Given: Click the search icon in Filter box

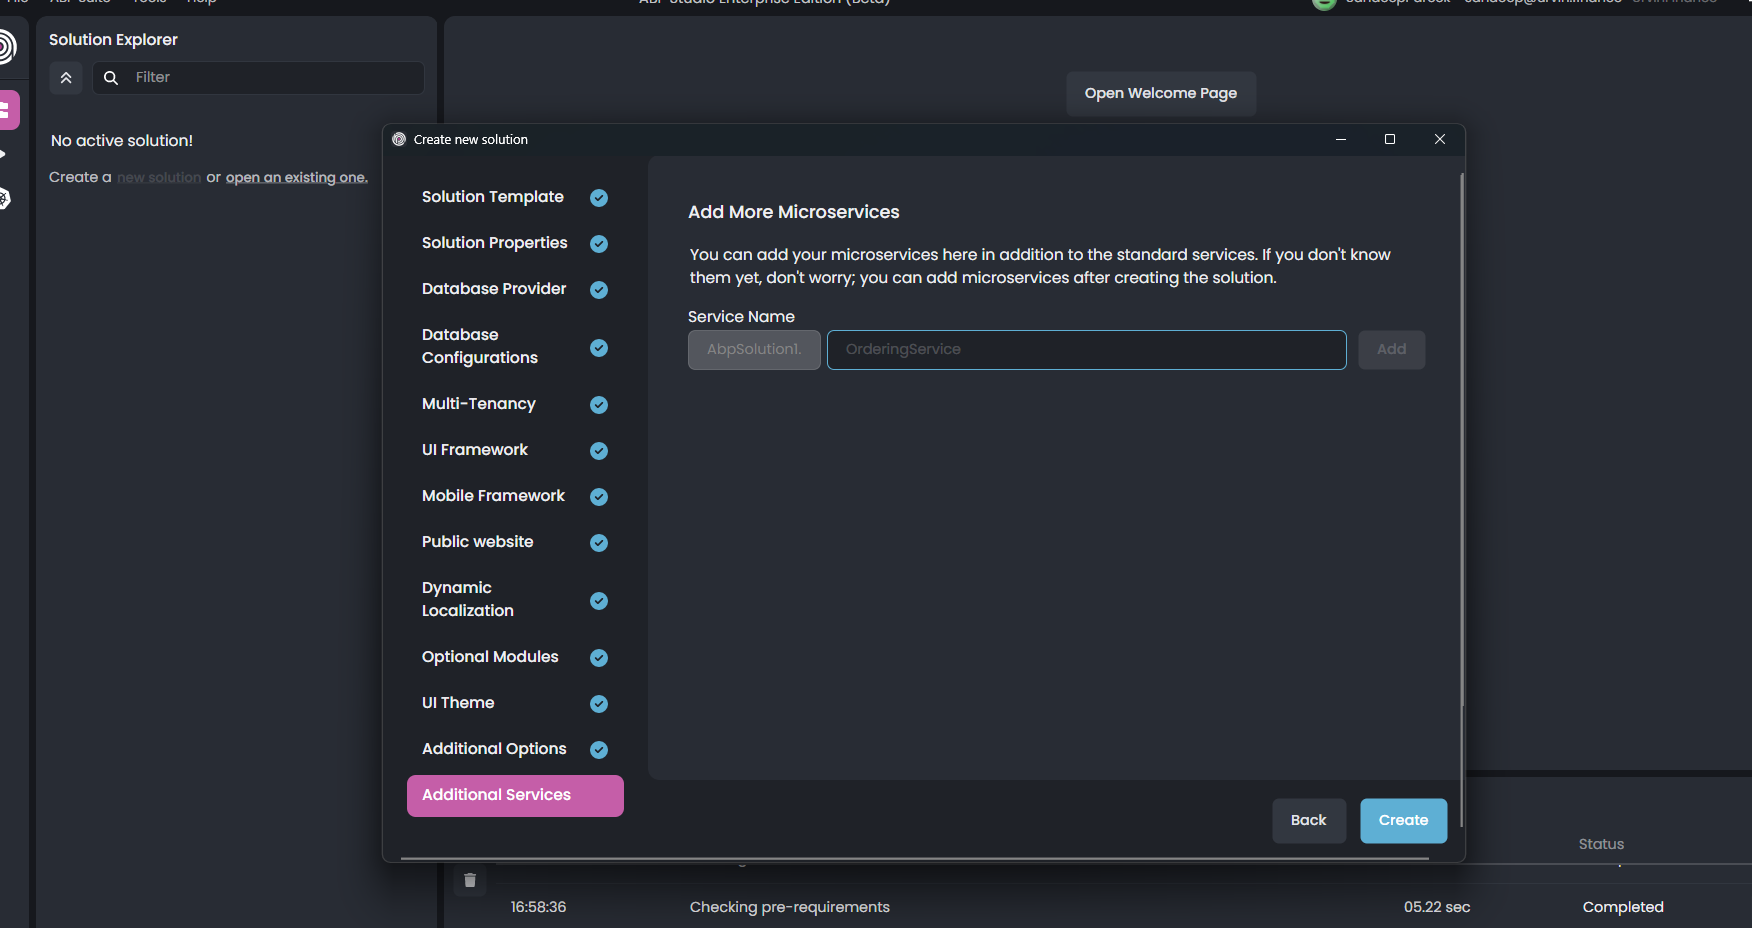Looking at the screenshot, I should pyautogui.click(x=111, y=78).
